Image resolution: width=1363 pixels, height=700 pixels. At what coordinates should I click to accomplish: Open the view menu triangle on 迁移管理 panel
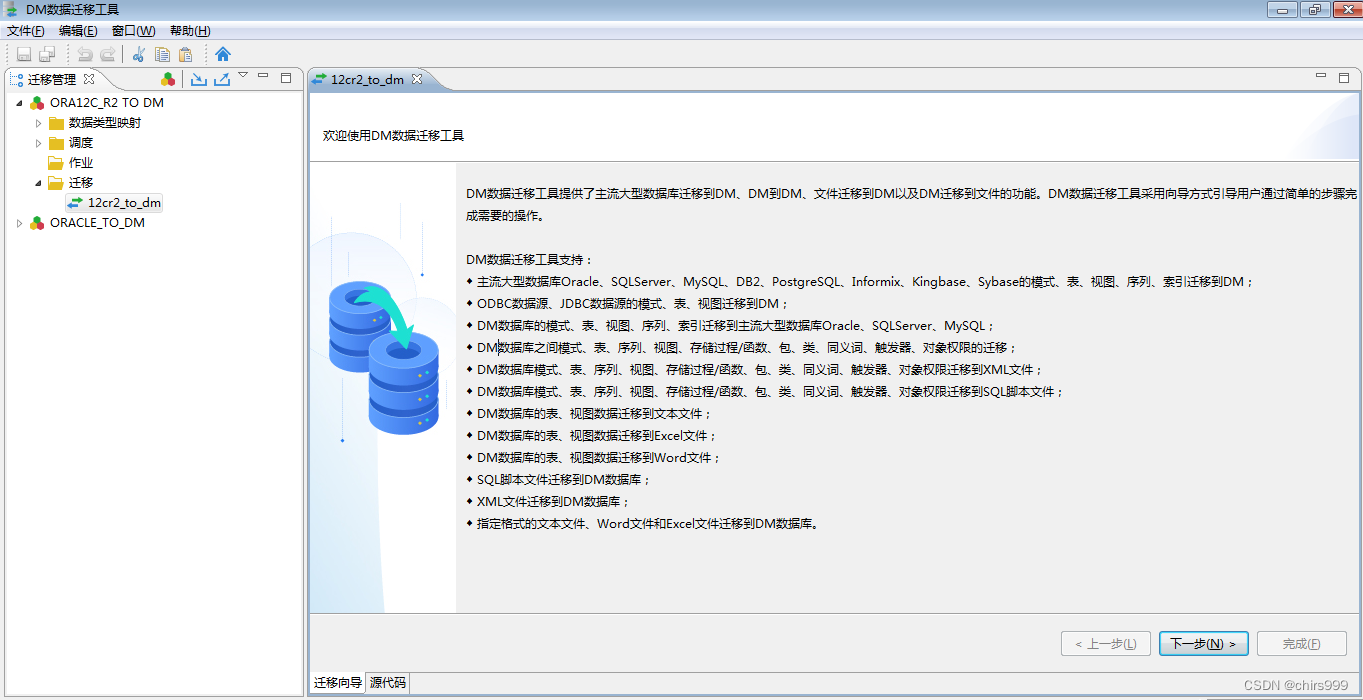(x=243, y=74)
